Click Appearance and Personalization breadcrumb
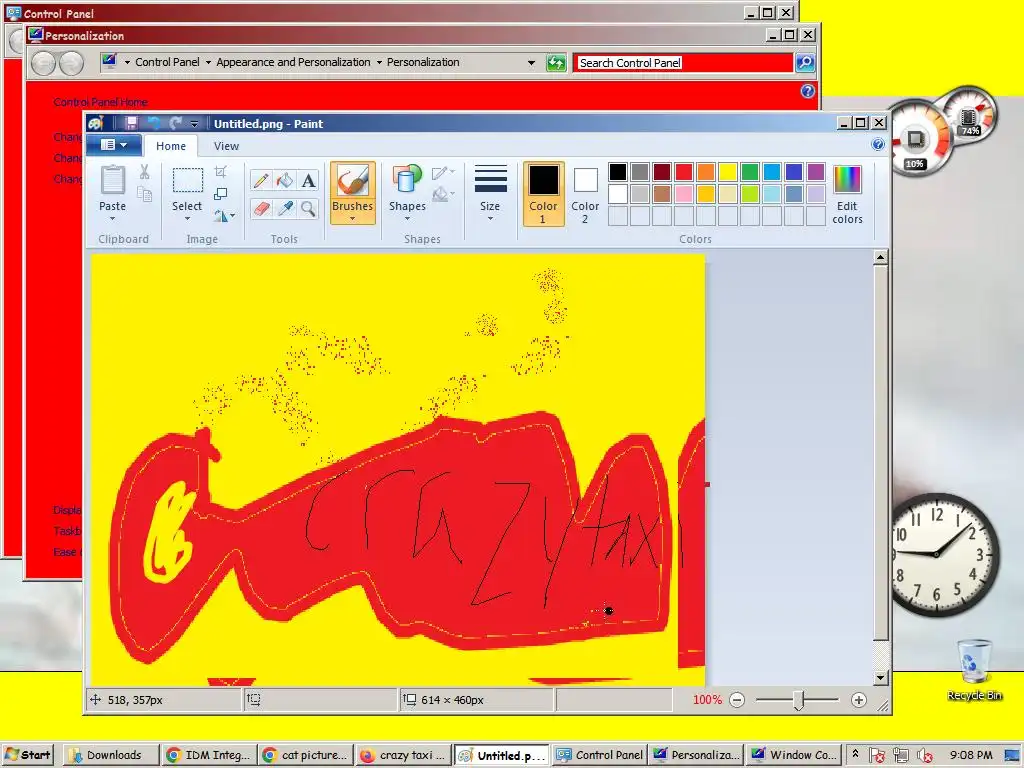 (293, 62)
